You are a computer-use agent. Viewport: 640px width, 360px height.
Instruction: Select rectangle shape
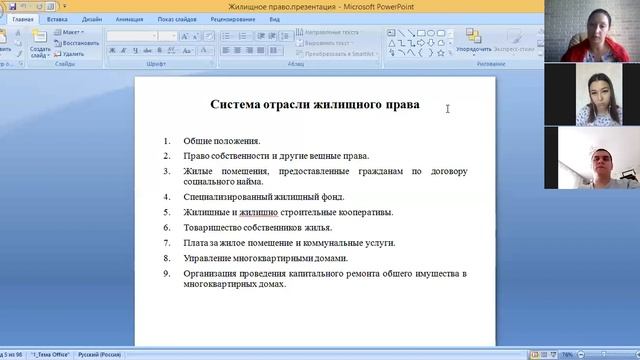pyautogui.click(x=421, y=33)
